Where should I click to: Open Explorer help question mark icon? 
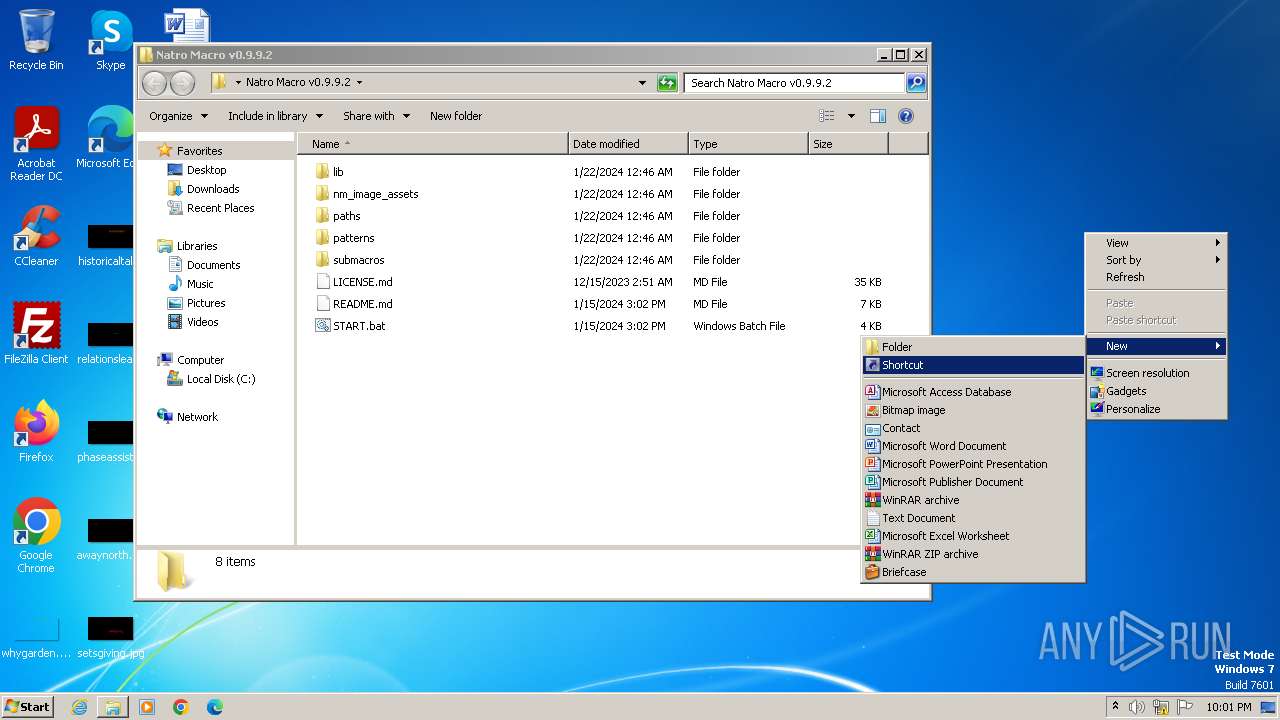click(906, 116)
